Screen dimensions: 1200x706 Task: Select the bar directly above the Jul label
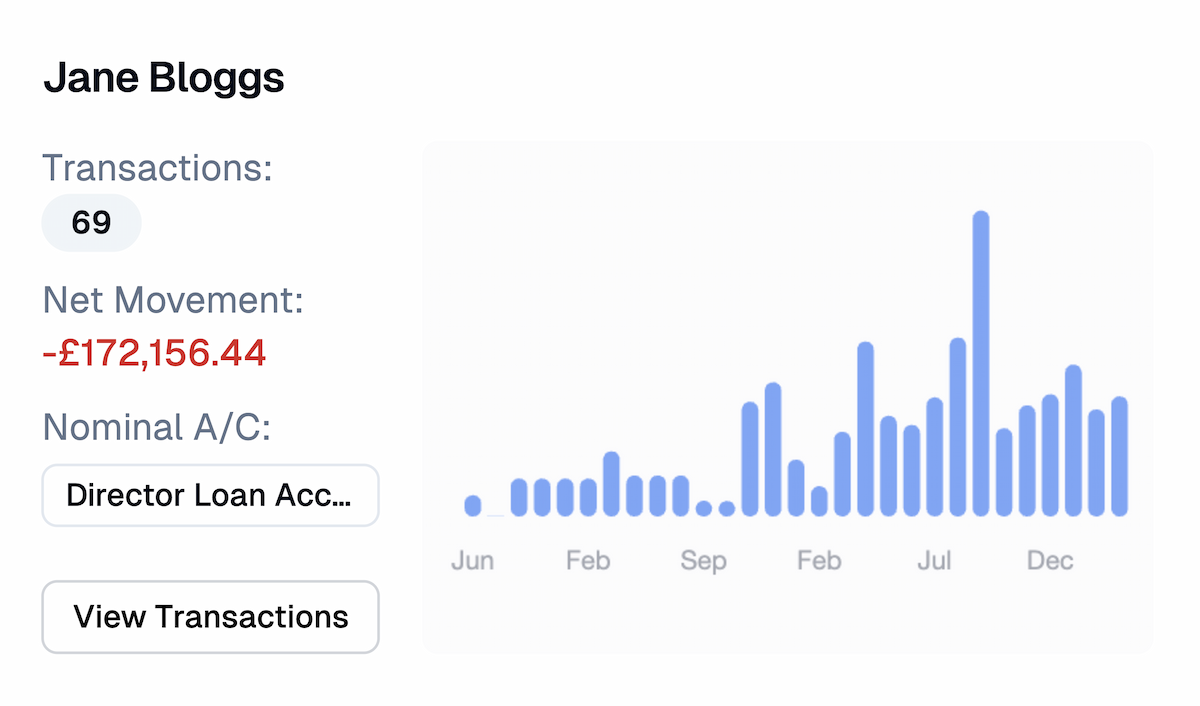click(x=934, y=457)
